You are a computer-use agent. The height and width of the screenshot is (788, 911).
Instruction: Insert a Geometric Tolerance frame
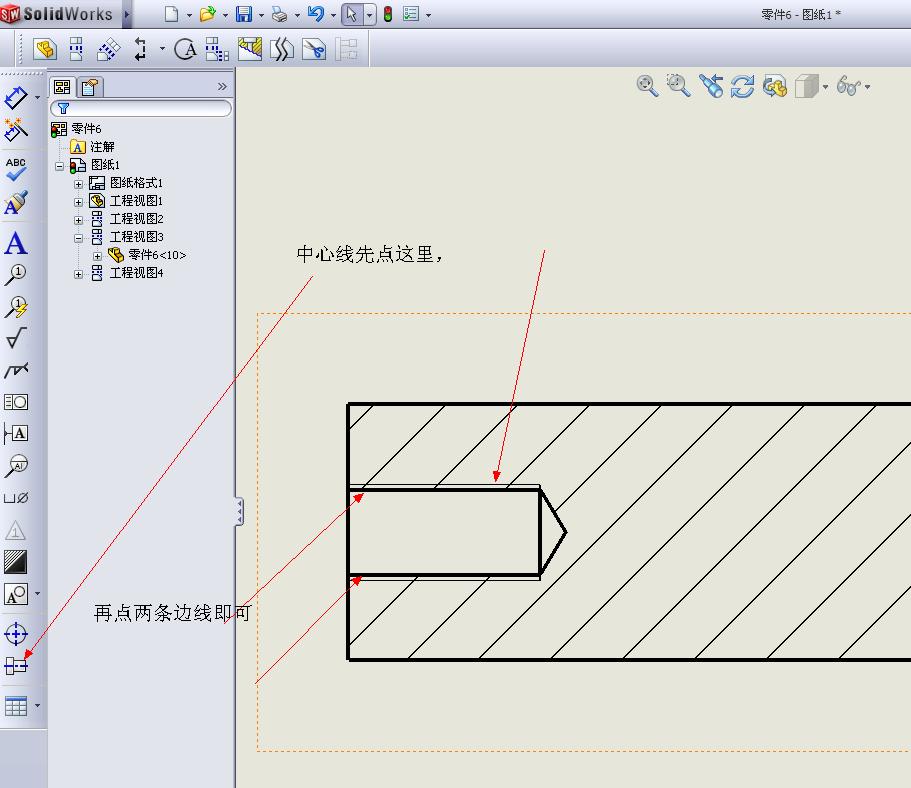16,402
